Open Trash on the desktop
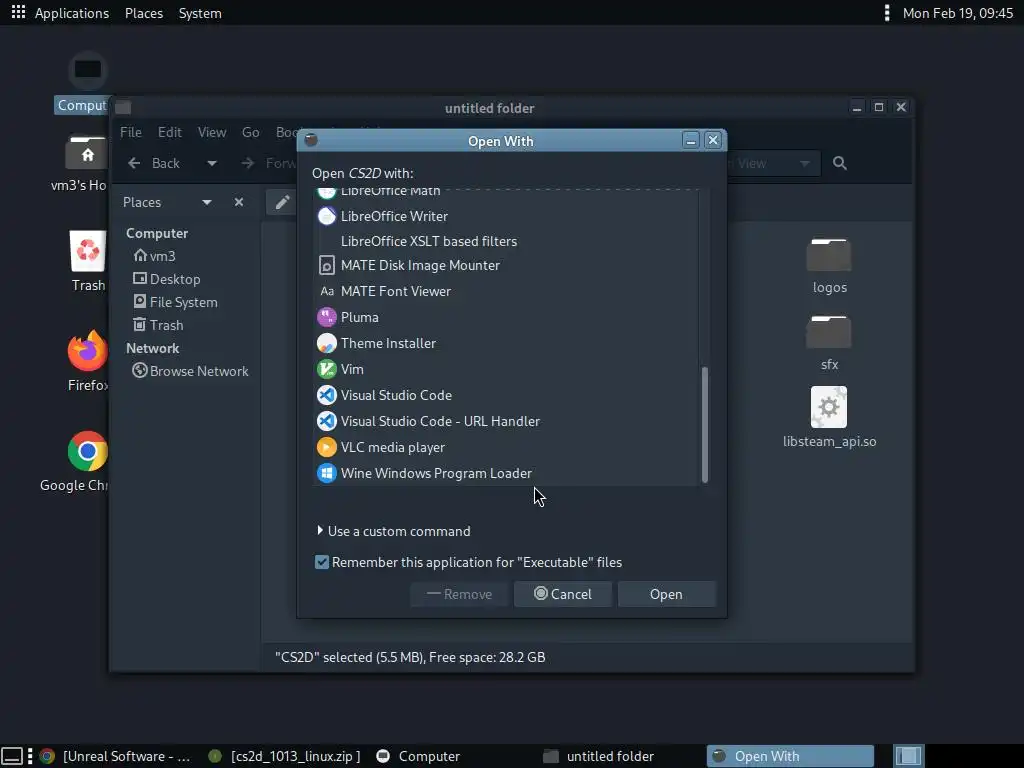The image size is (1024, 768). pos(88,261)
